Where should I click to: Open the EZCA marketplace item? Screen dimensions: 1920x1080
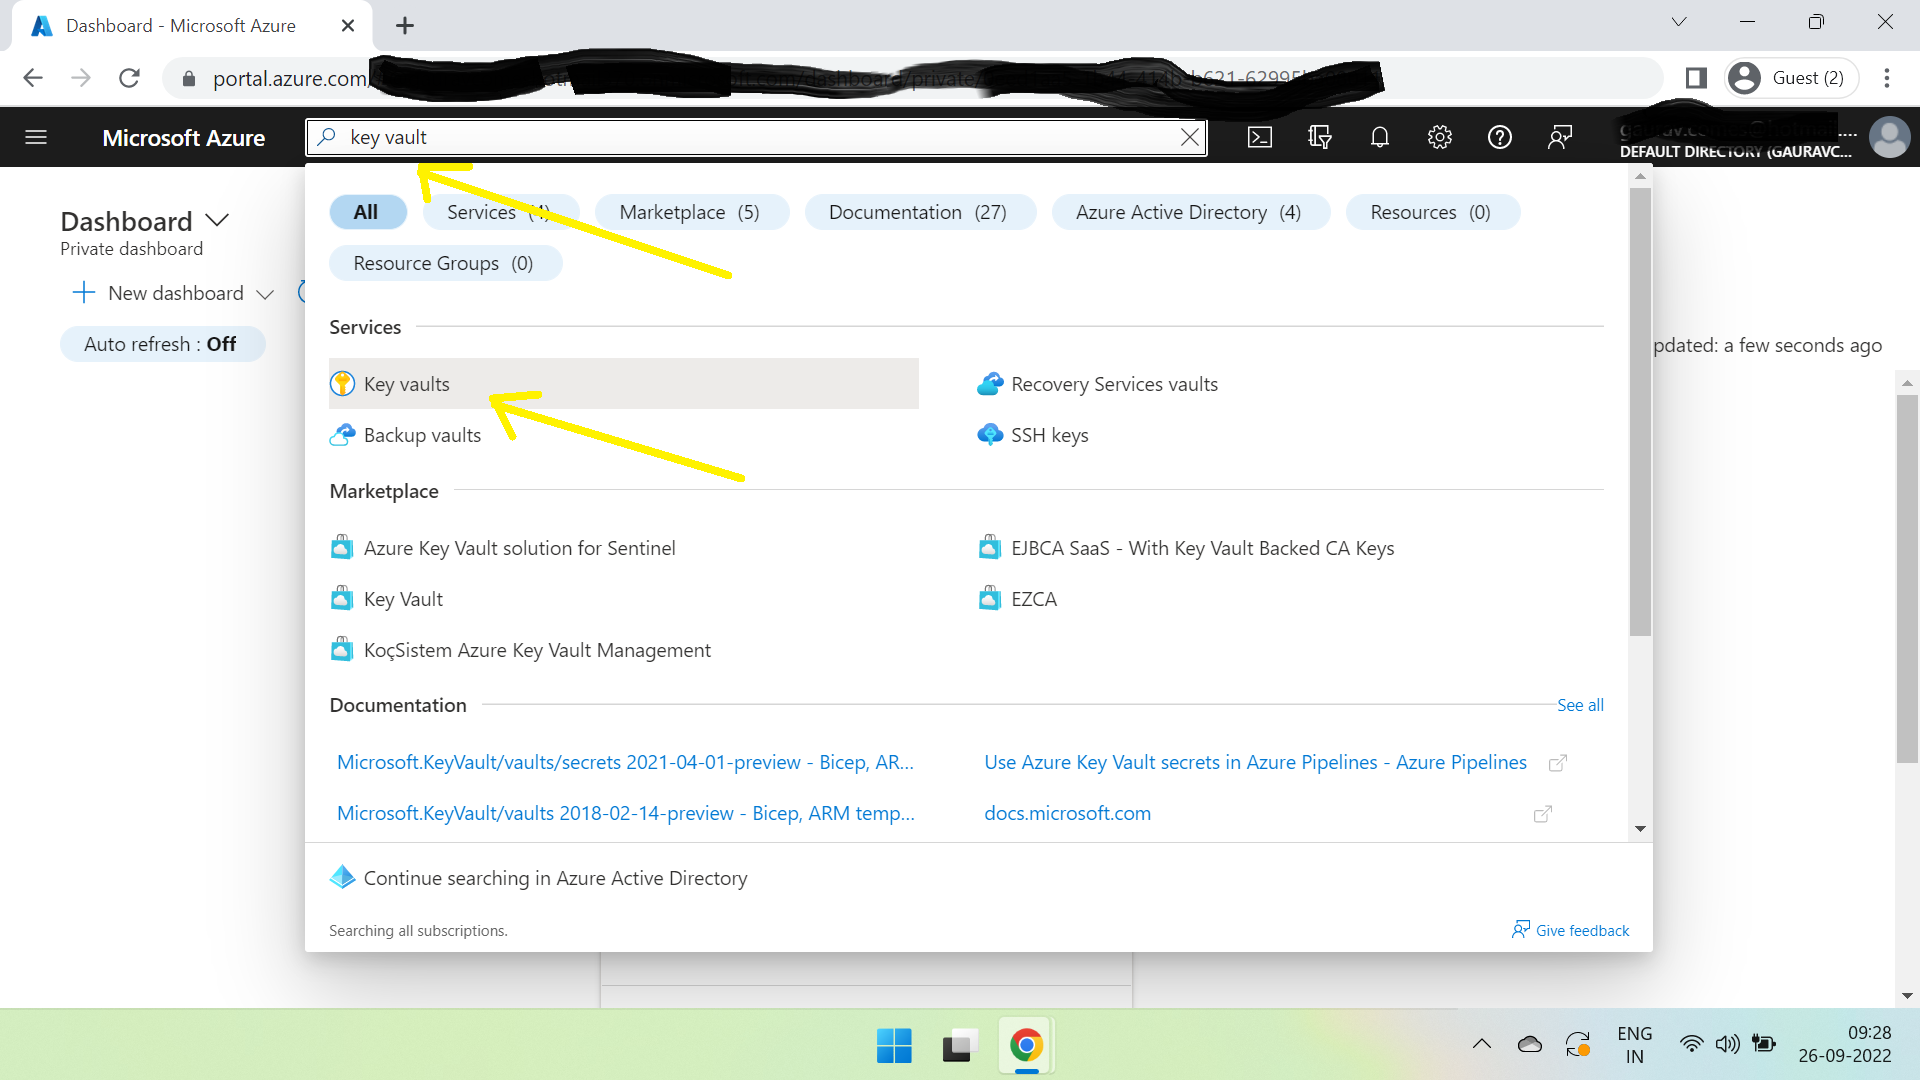coord(1034,599)
